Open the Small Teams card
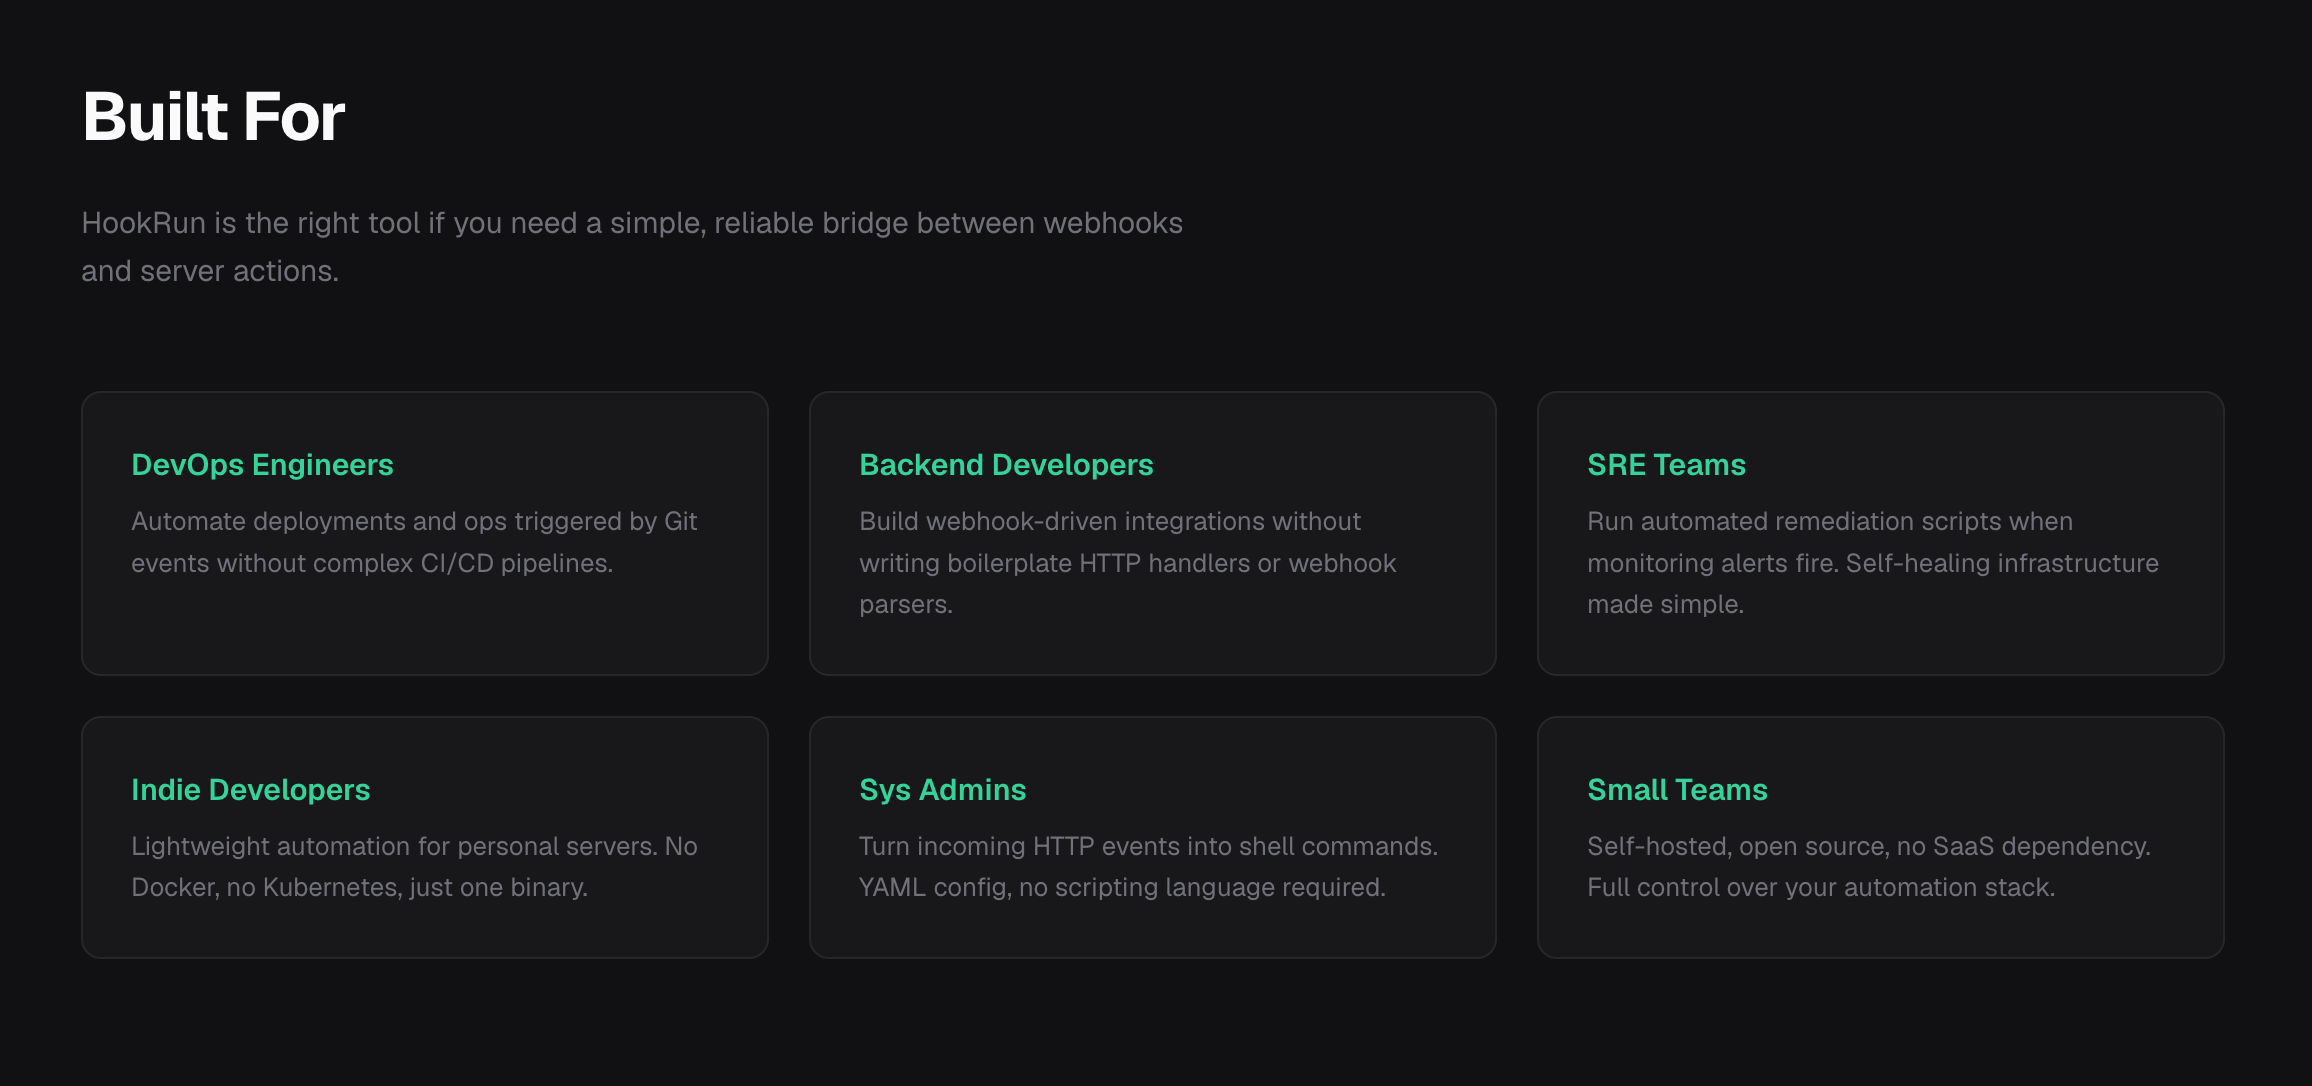This screenshot has height=1086, width=2312. coord(1881,837)
